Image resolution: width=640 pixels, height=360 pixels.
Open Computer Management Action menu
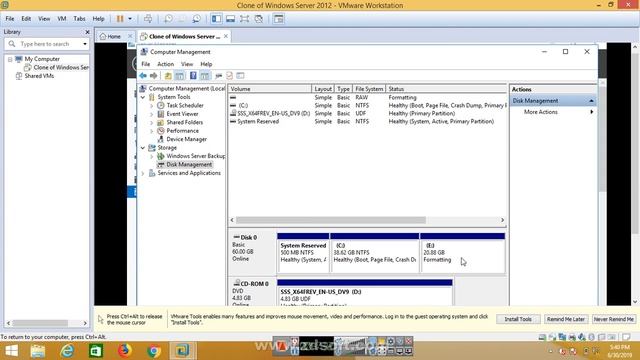click(165, 64)
